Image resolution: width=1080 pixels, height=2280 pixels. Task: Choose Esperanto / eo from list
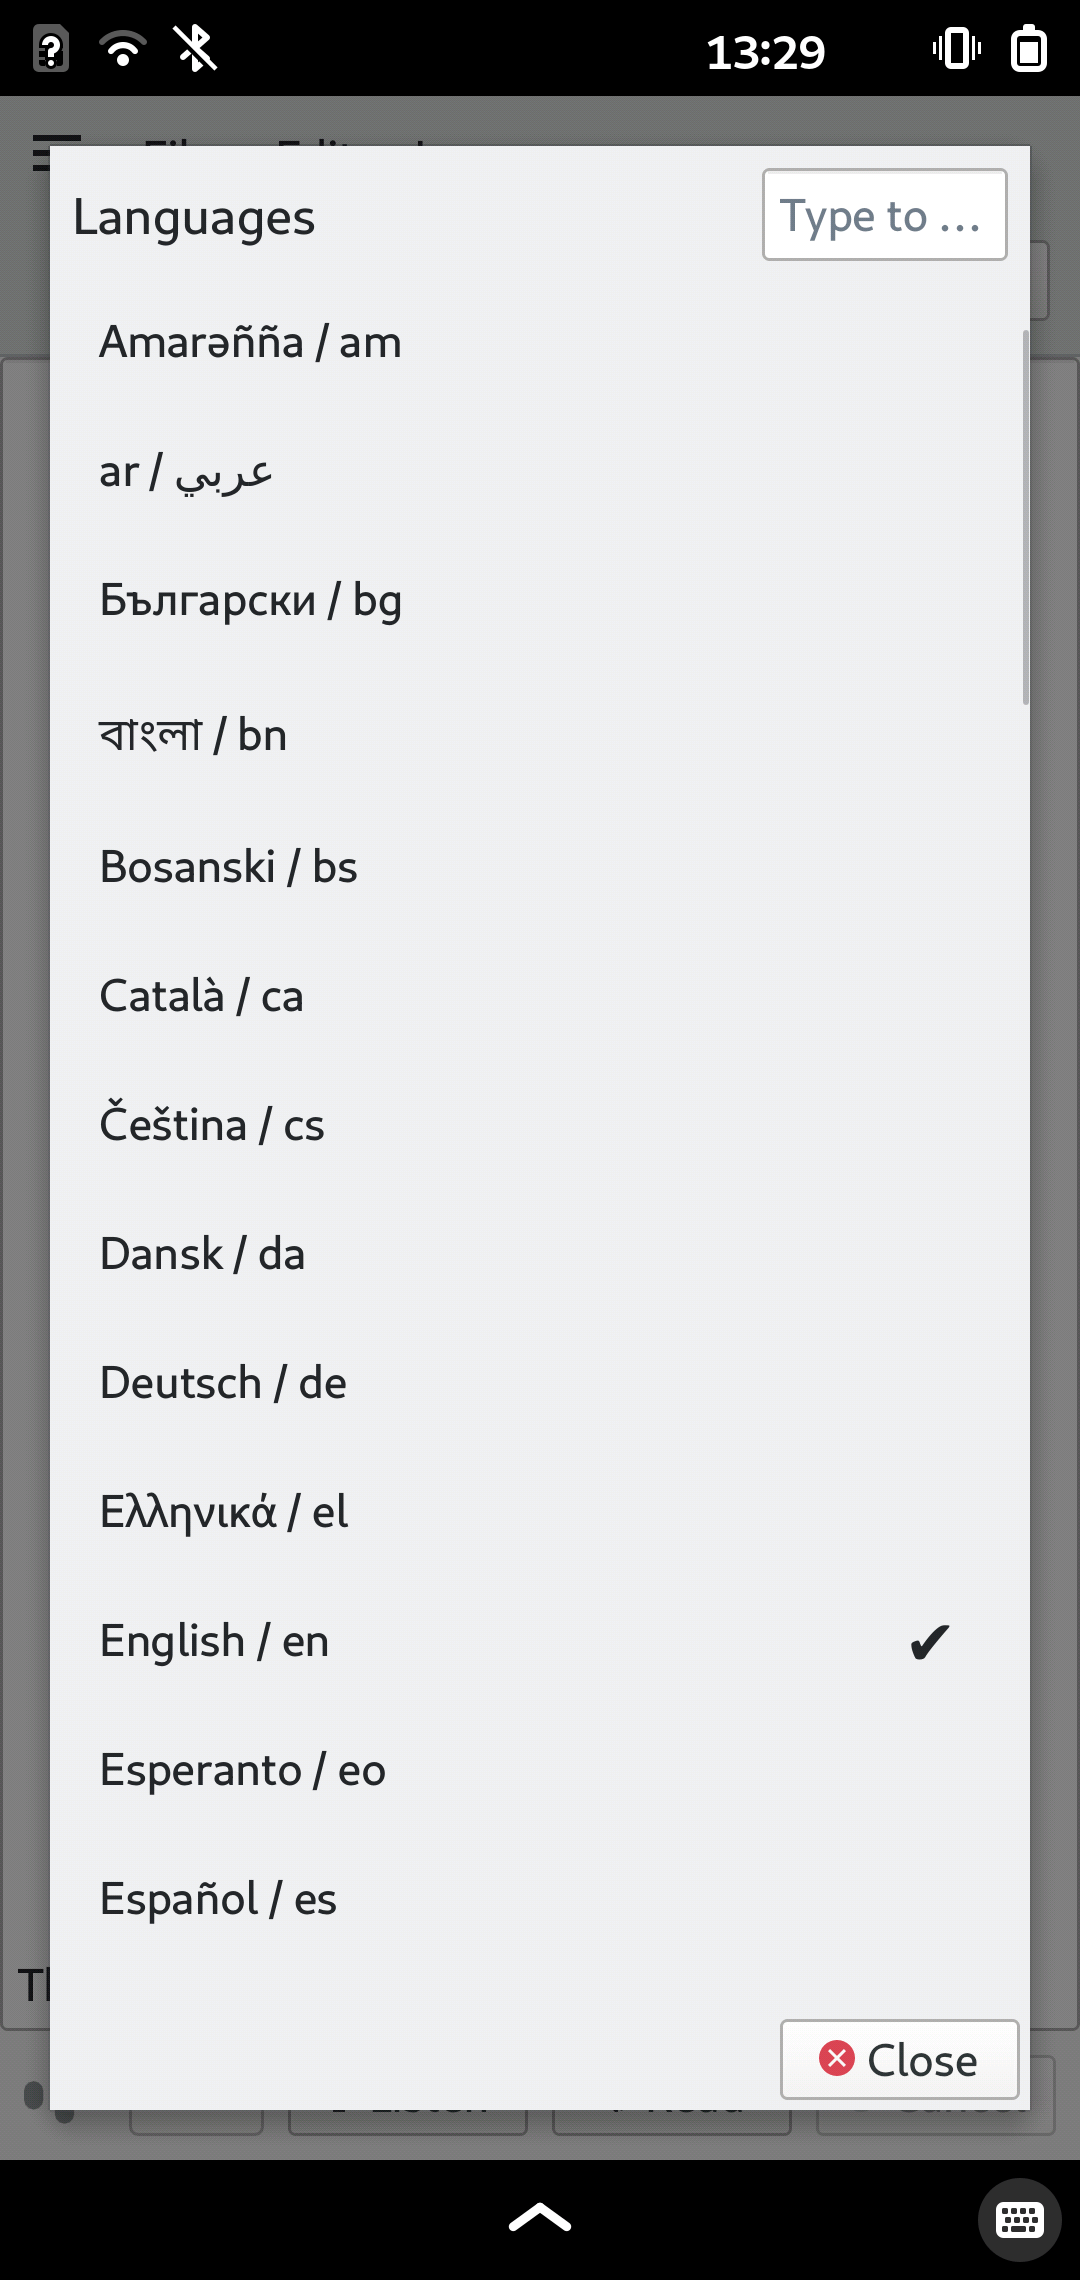(x=243, y=1771)
